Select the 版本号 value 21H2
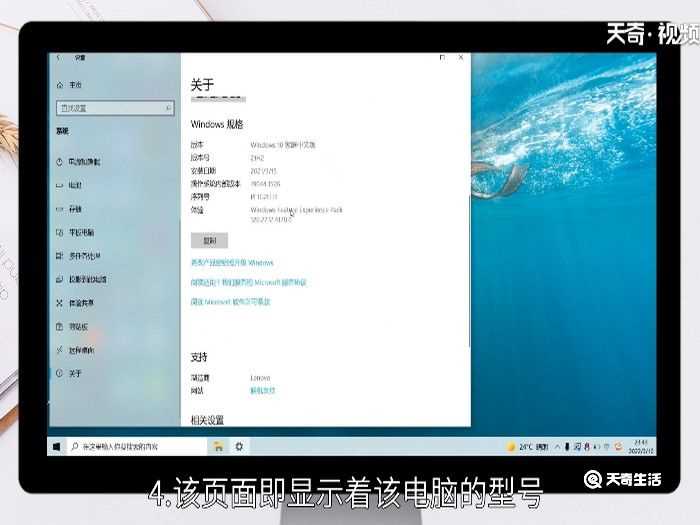 point(257,158)
